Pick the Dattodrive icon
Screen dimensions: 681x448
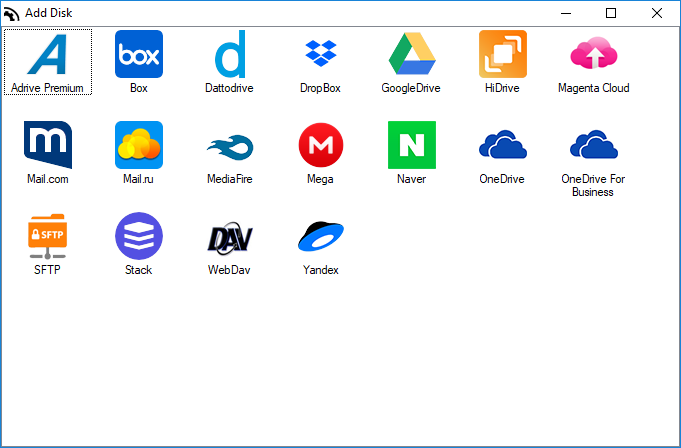(230, 54)
